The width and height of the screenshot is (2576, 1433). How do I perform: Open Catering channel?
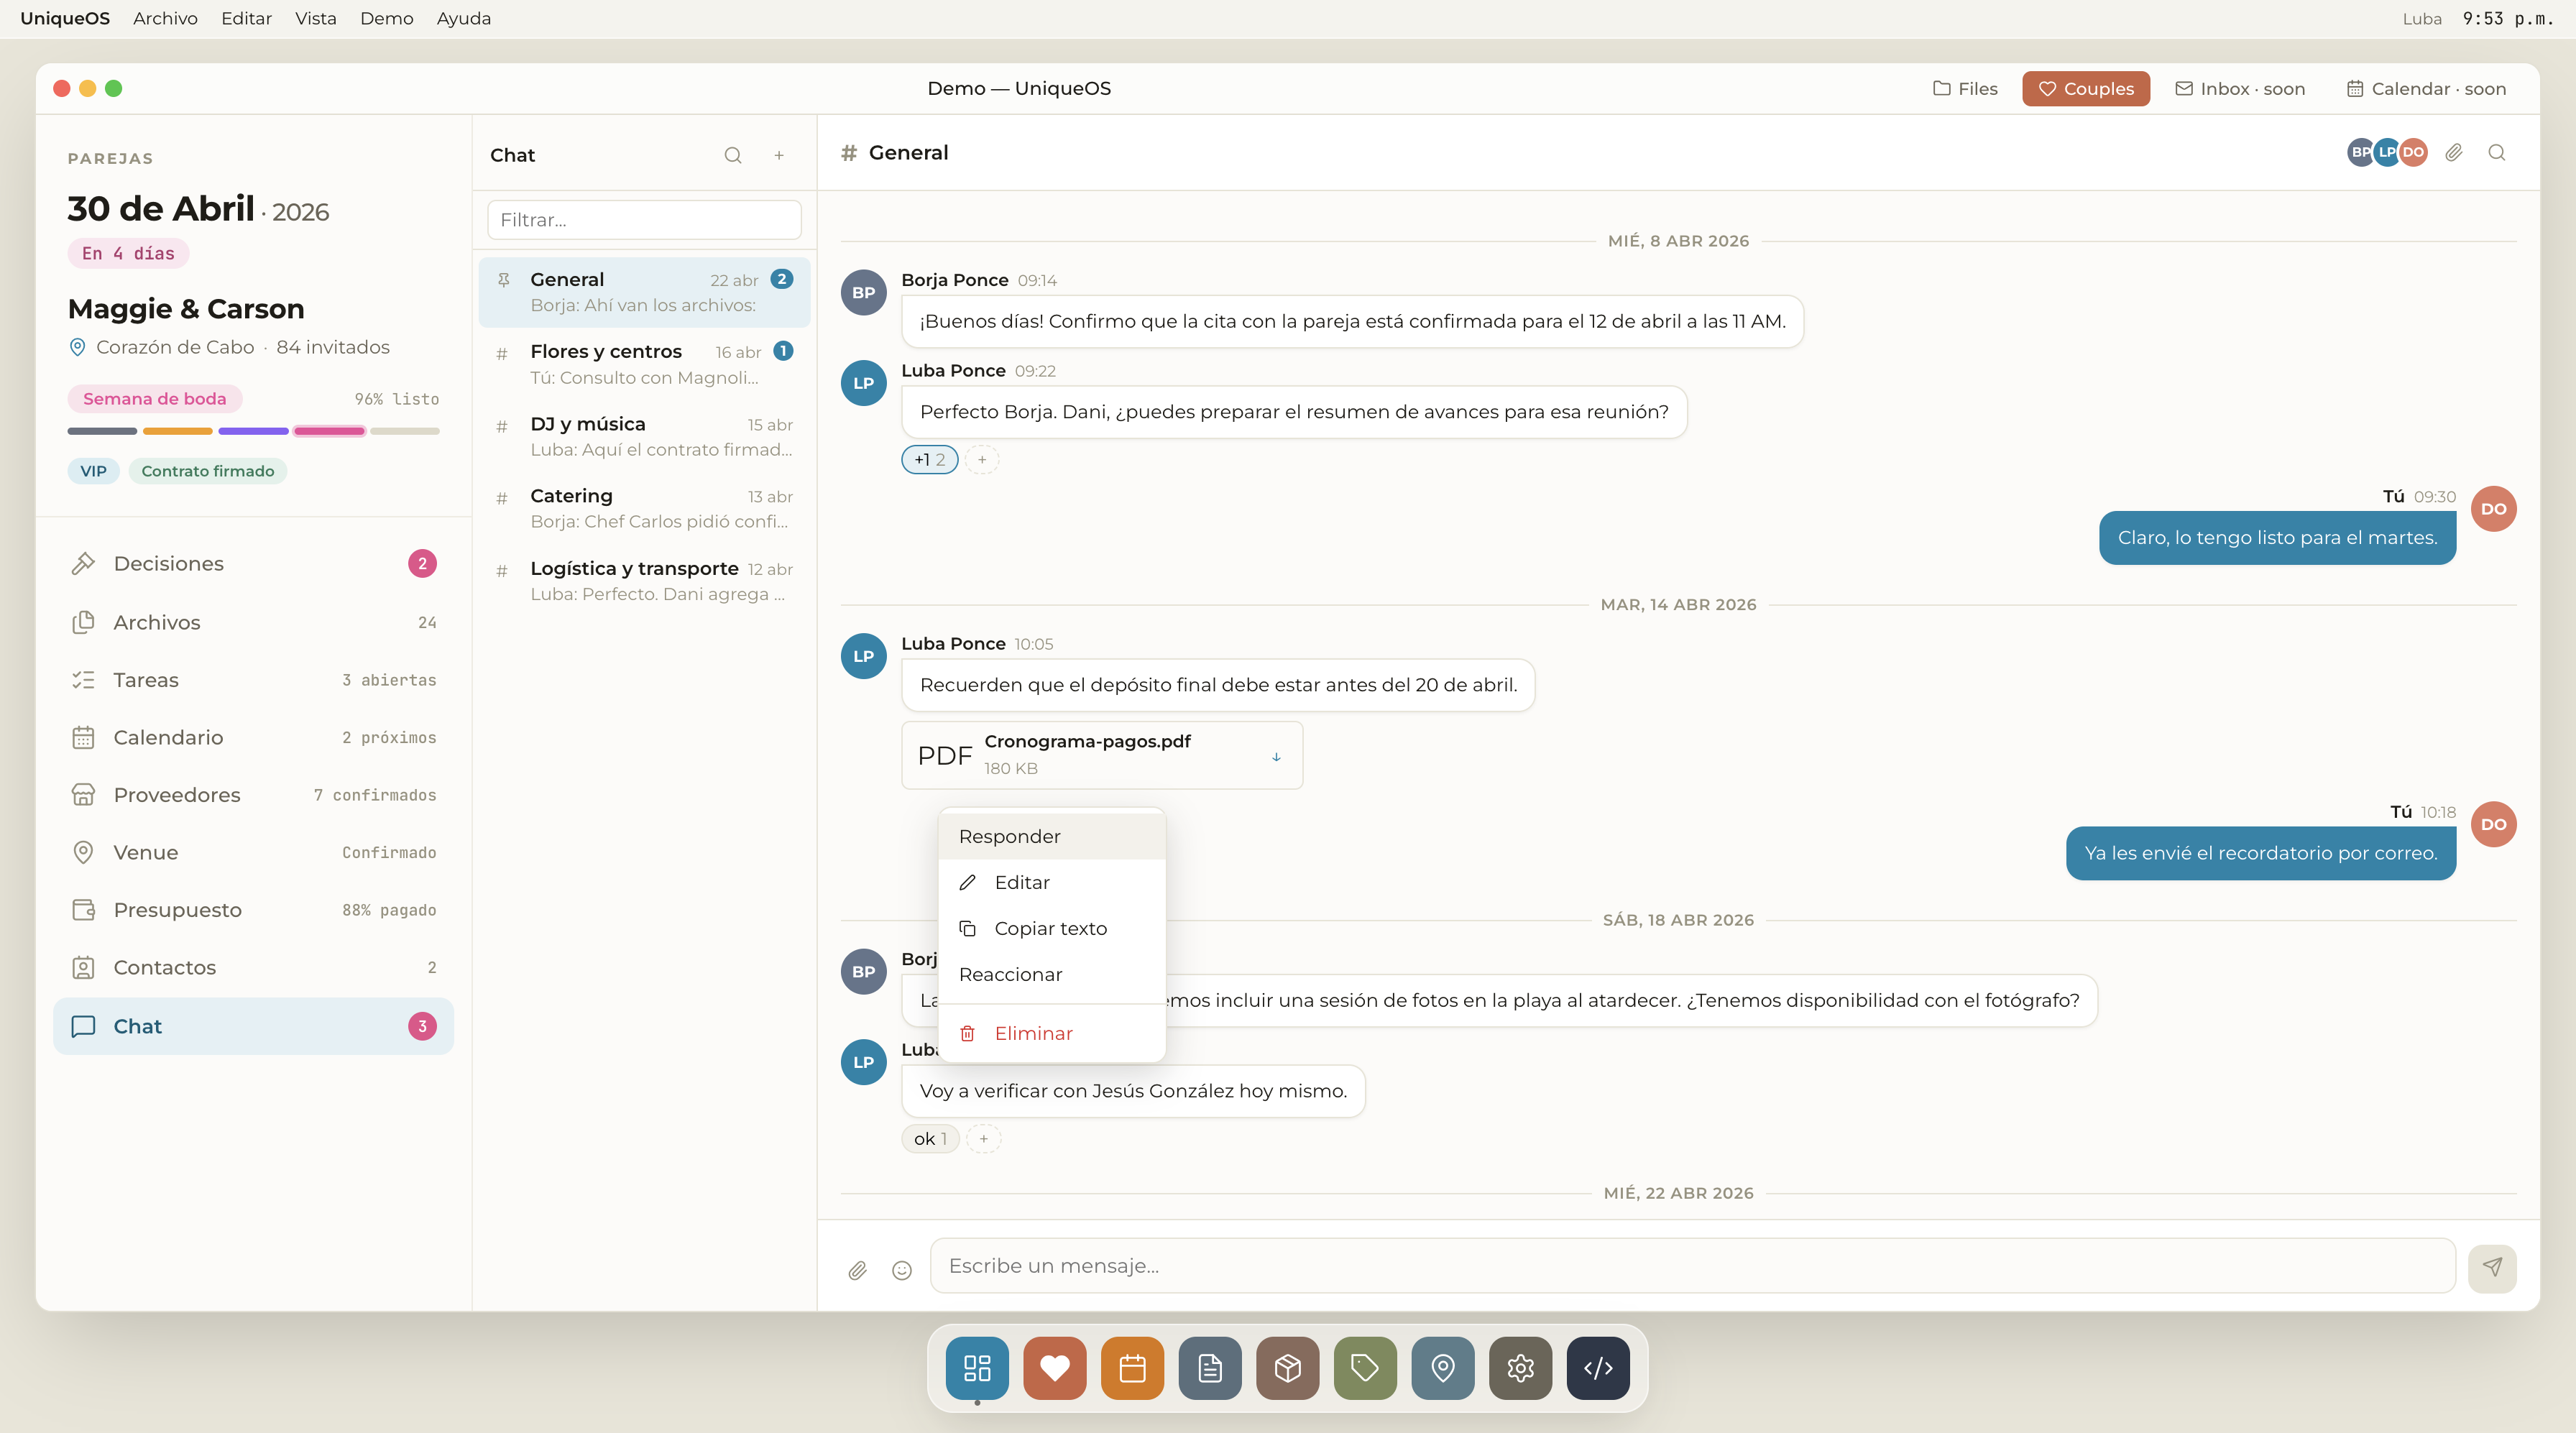(644, 509)
